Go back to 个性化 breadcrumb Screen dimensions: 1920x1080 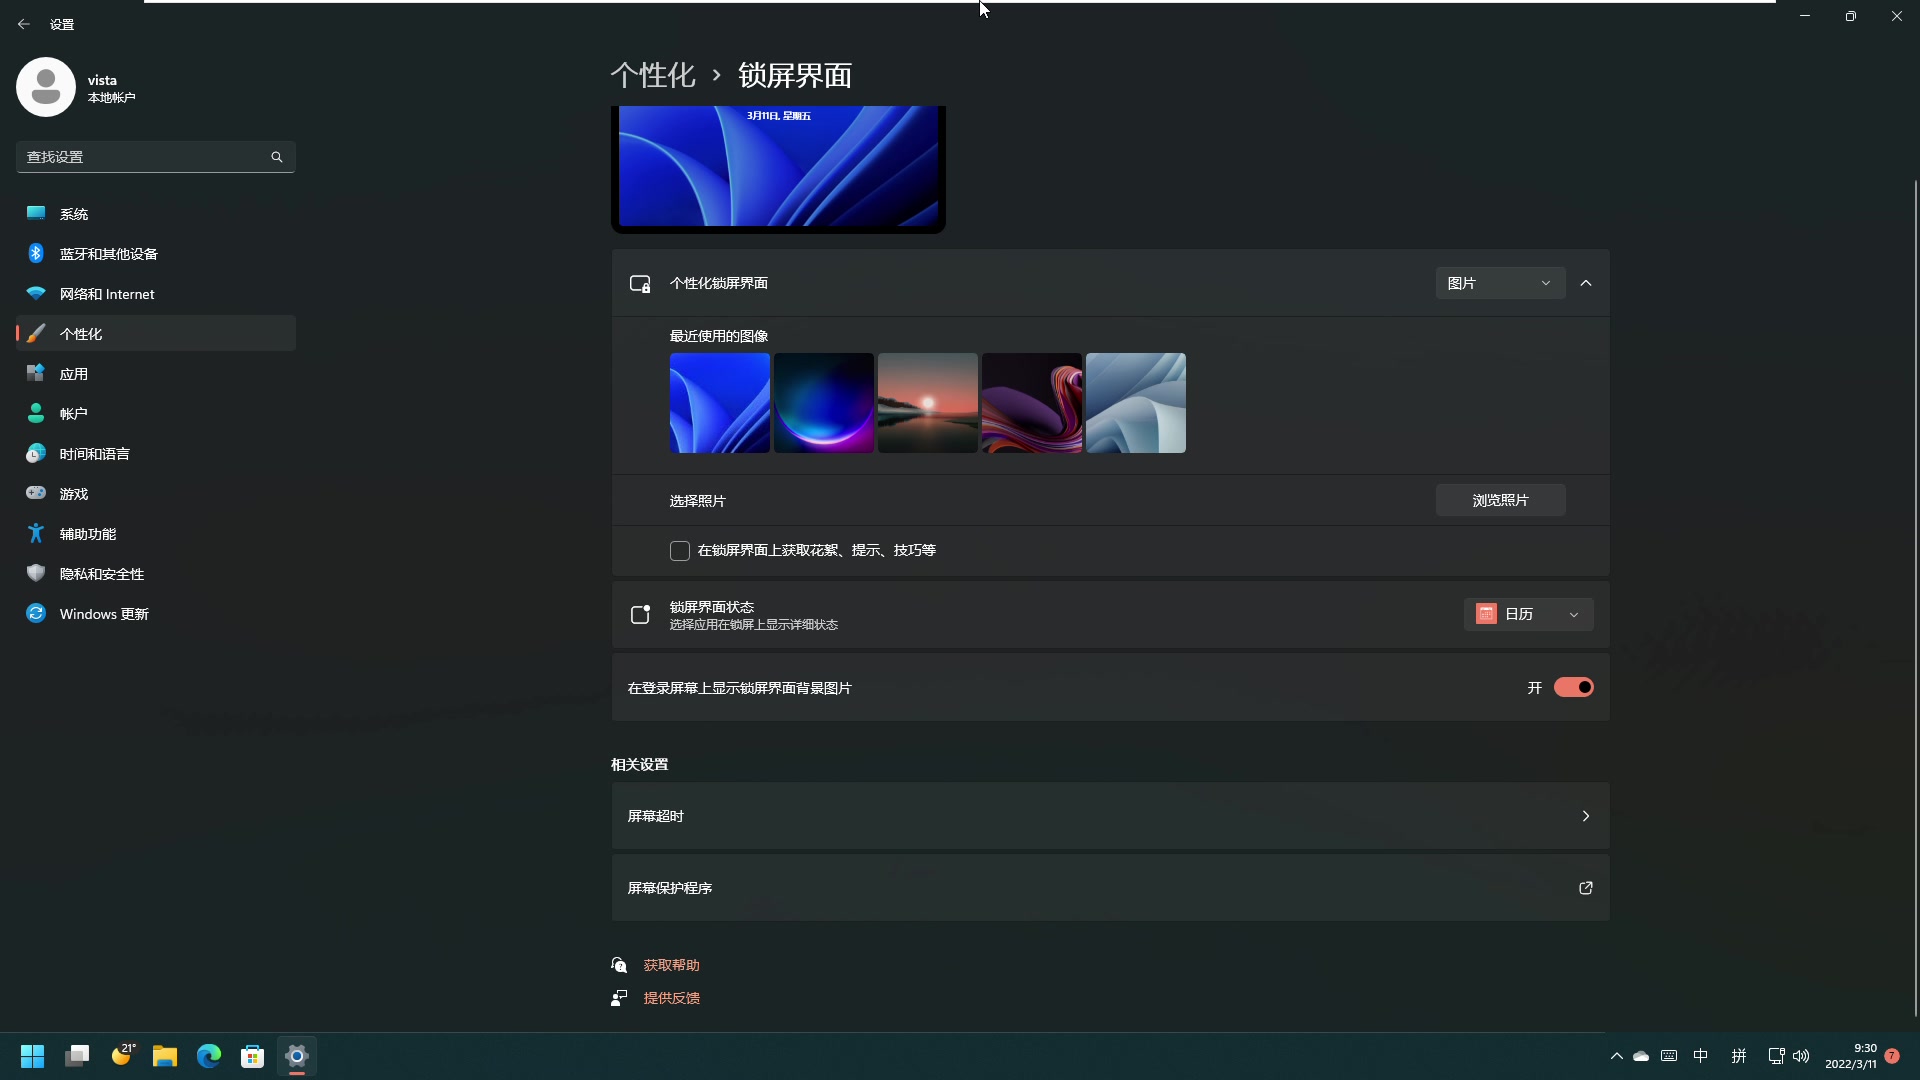pyautogui.click(x=653, y=75)
